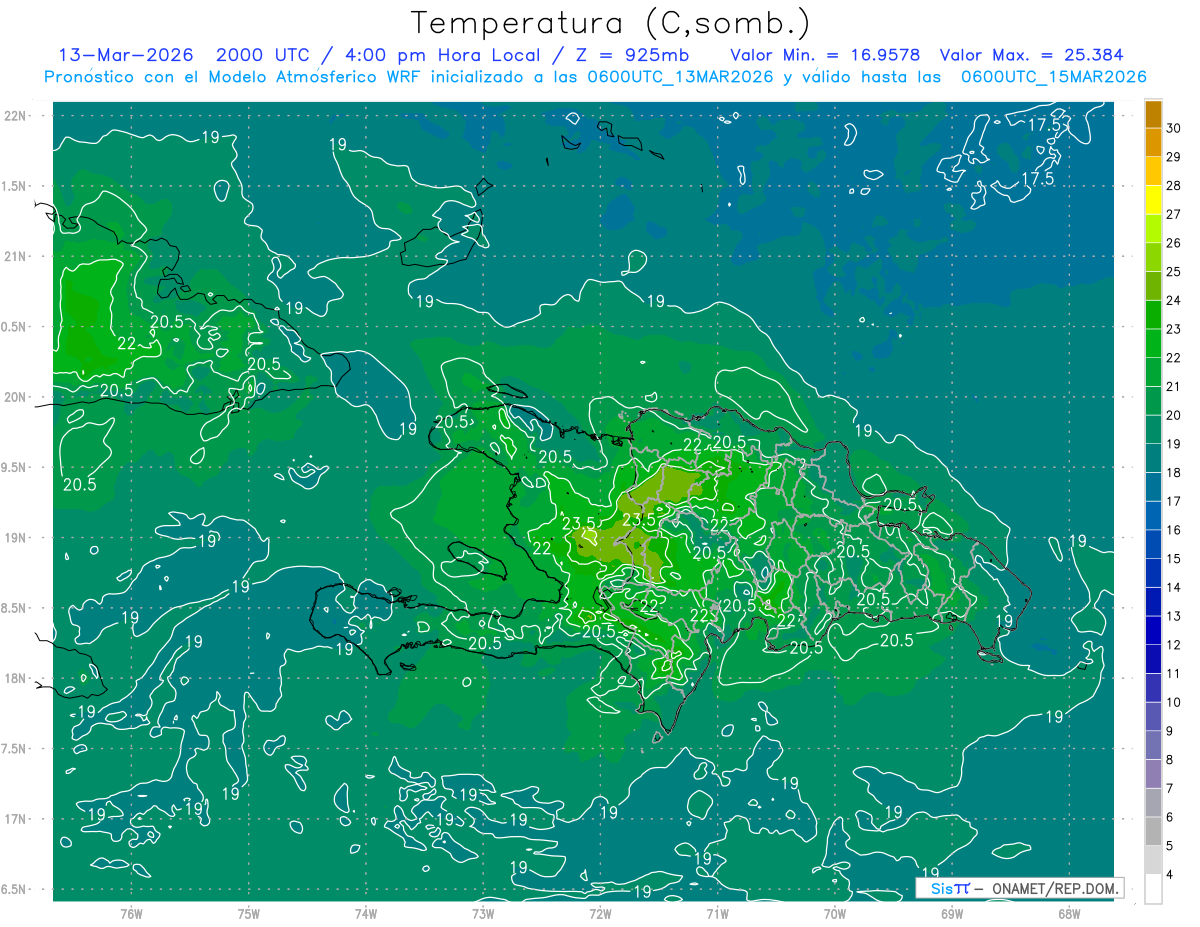
Task: Click the '20N' latitude axis label
Action: click(15, 397)
